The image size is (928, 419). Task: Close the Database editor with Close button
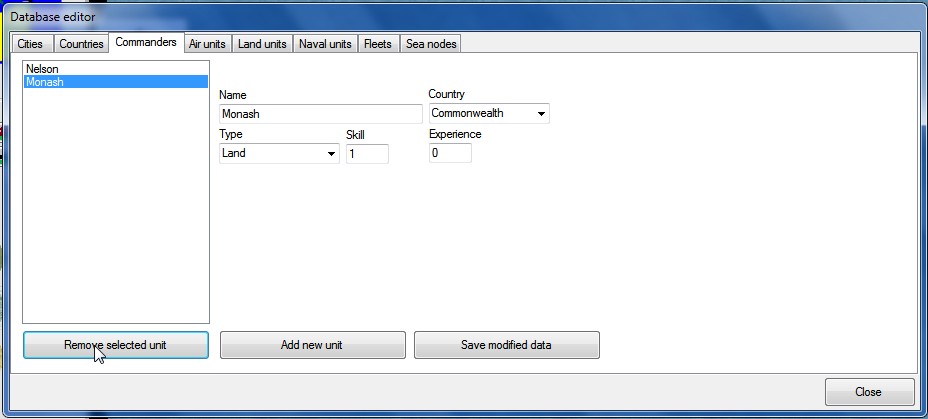(869, 392)
